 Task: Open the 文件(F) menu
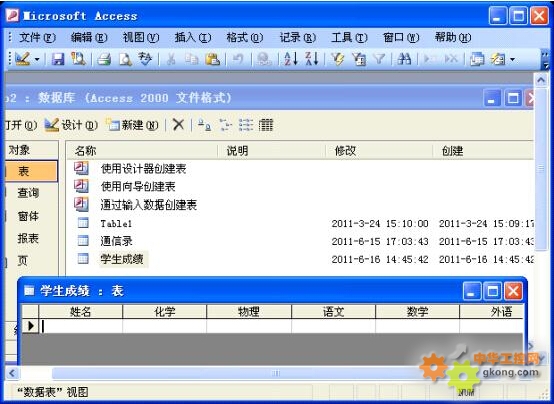[37, 37]
